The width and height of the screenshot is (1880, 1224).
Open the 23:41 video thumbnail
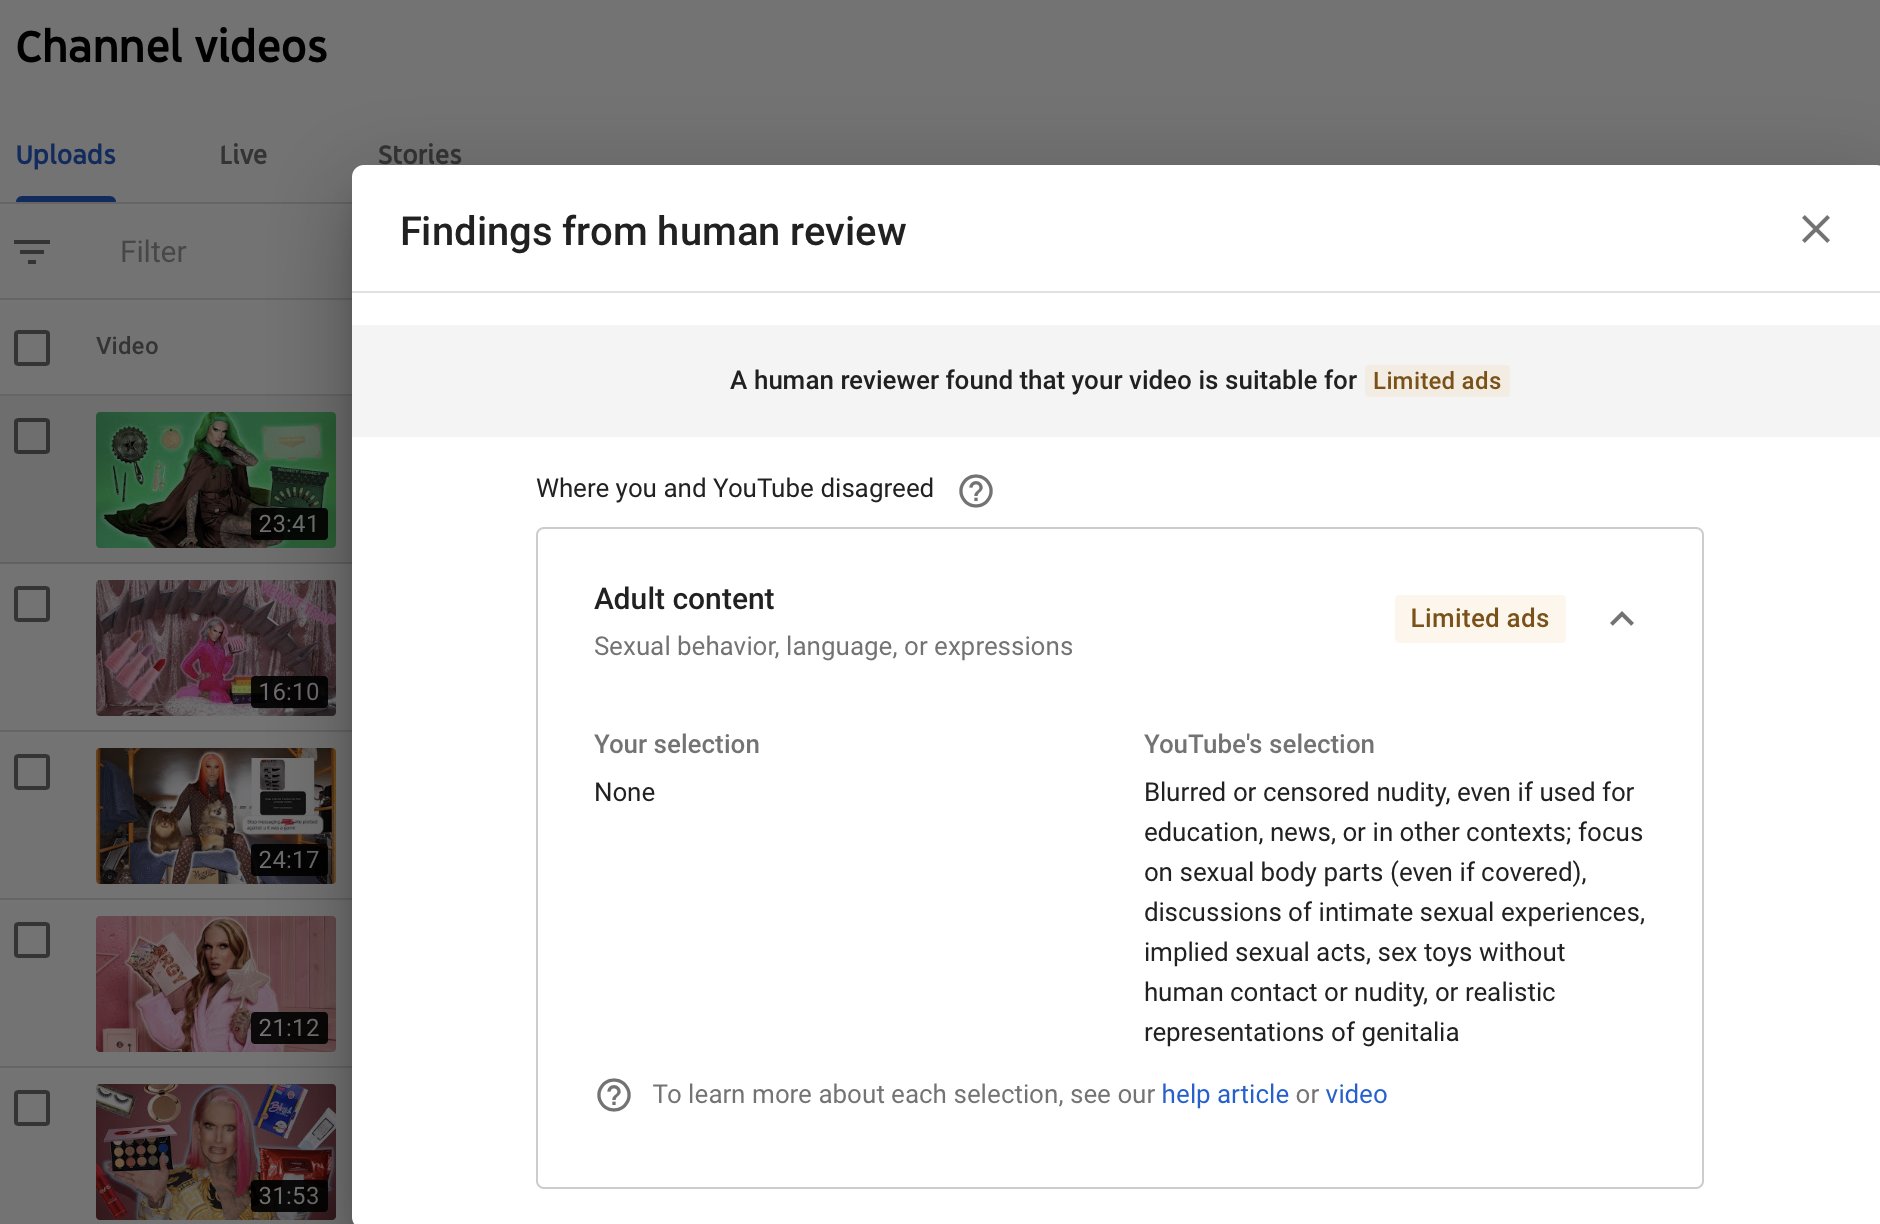point(216,480)
